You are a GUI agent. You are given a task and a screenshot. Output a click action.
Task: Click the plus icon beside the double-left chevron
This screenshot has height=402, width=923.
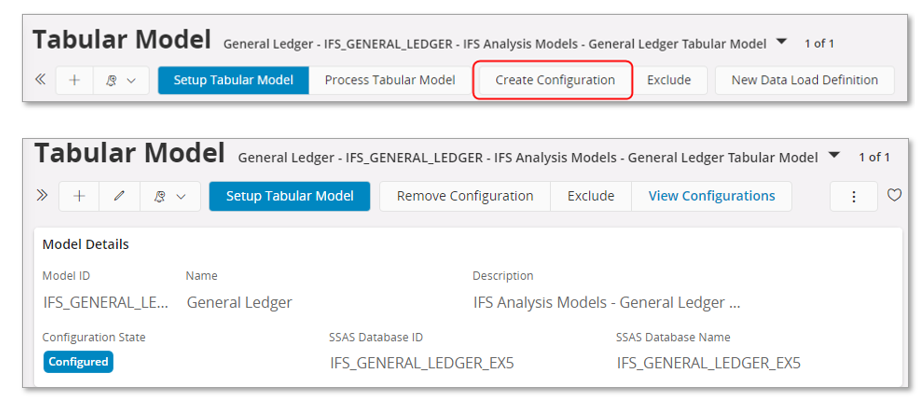click(x=74, y=80)
